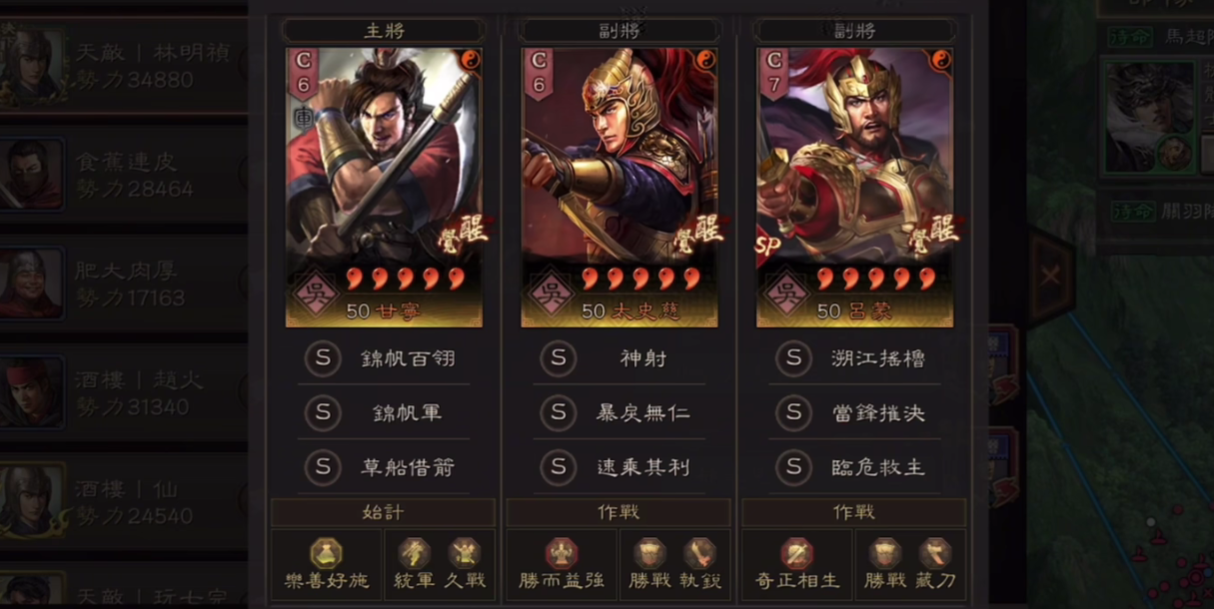Select the 奇正相生 tactic icon
1214x609 pixels.
pyautogui.click(x=797, y=554)
